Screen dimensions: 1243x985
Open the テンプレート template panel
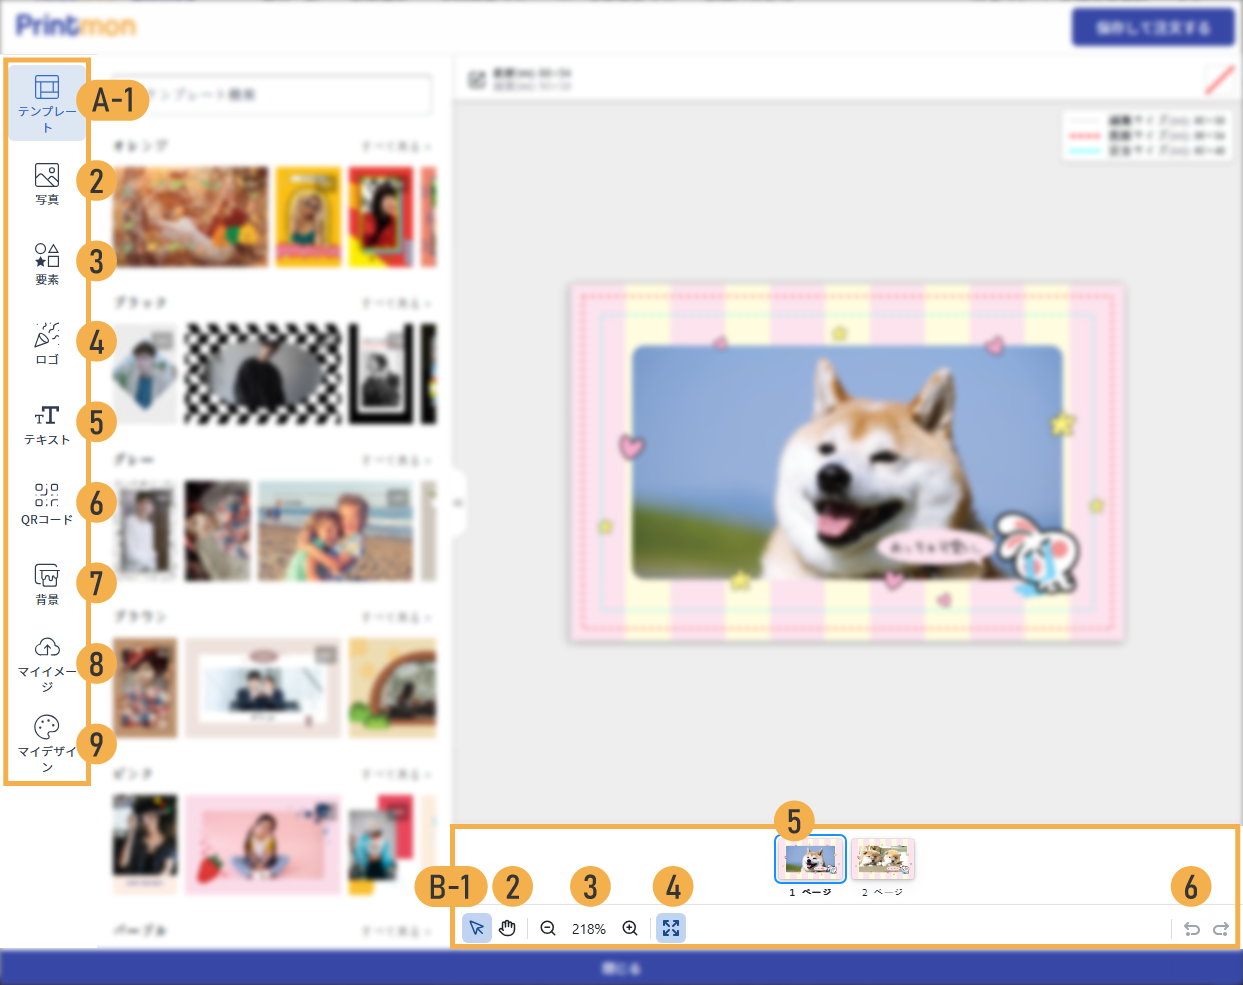pyautogui.click(x=47, y=102)
